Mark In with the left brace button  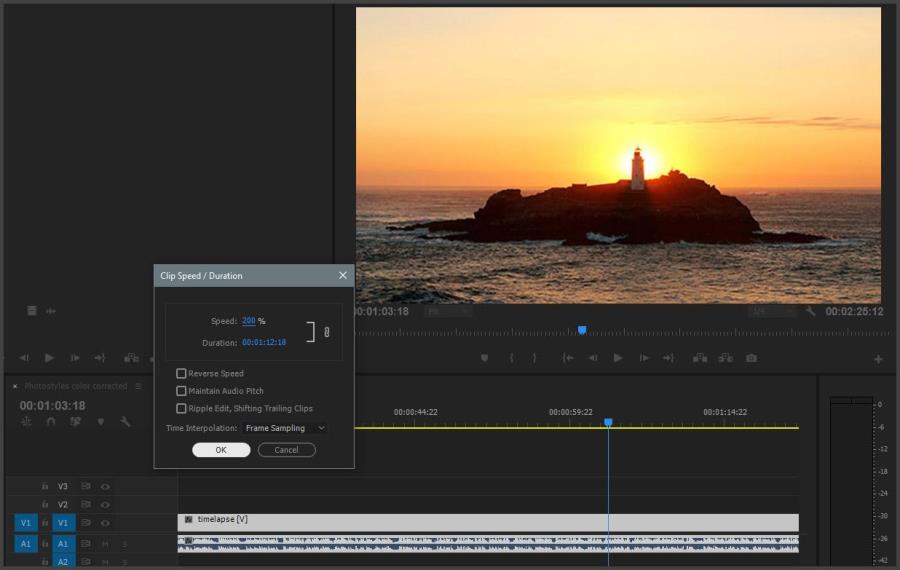tap(511, 358)
